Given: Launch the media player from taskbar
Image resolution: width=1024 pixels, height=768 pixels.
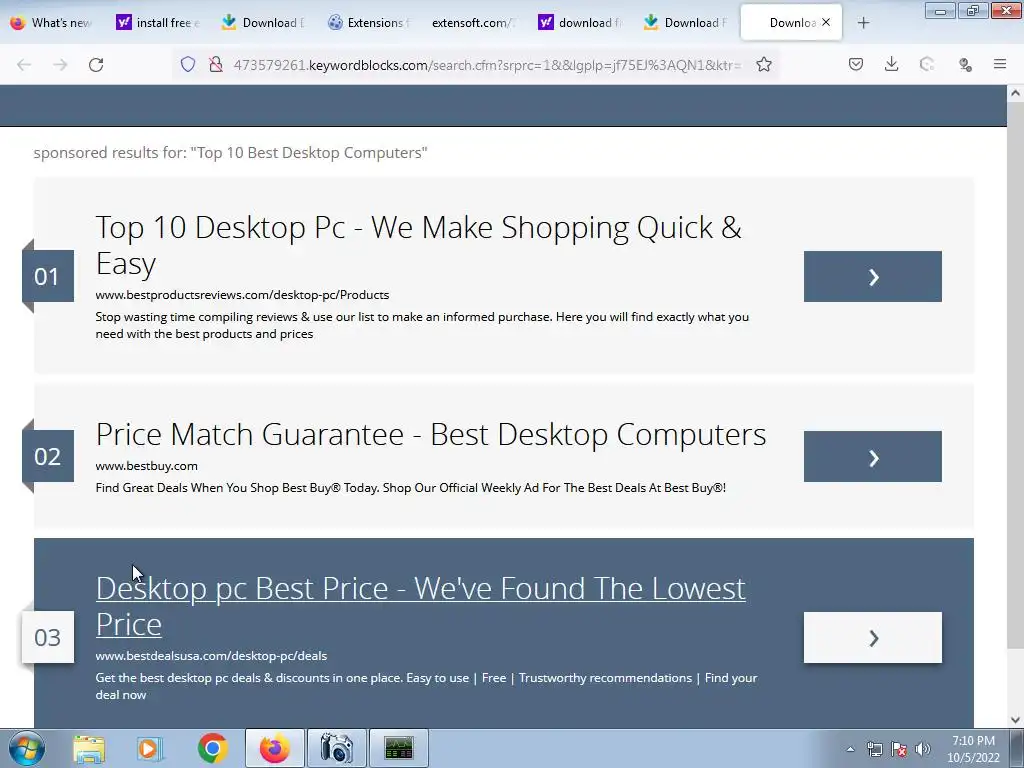Looking at the screenshot, I should [150, 748].
